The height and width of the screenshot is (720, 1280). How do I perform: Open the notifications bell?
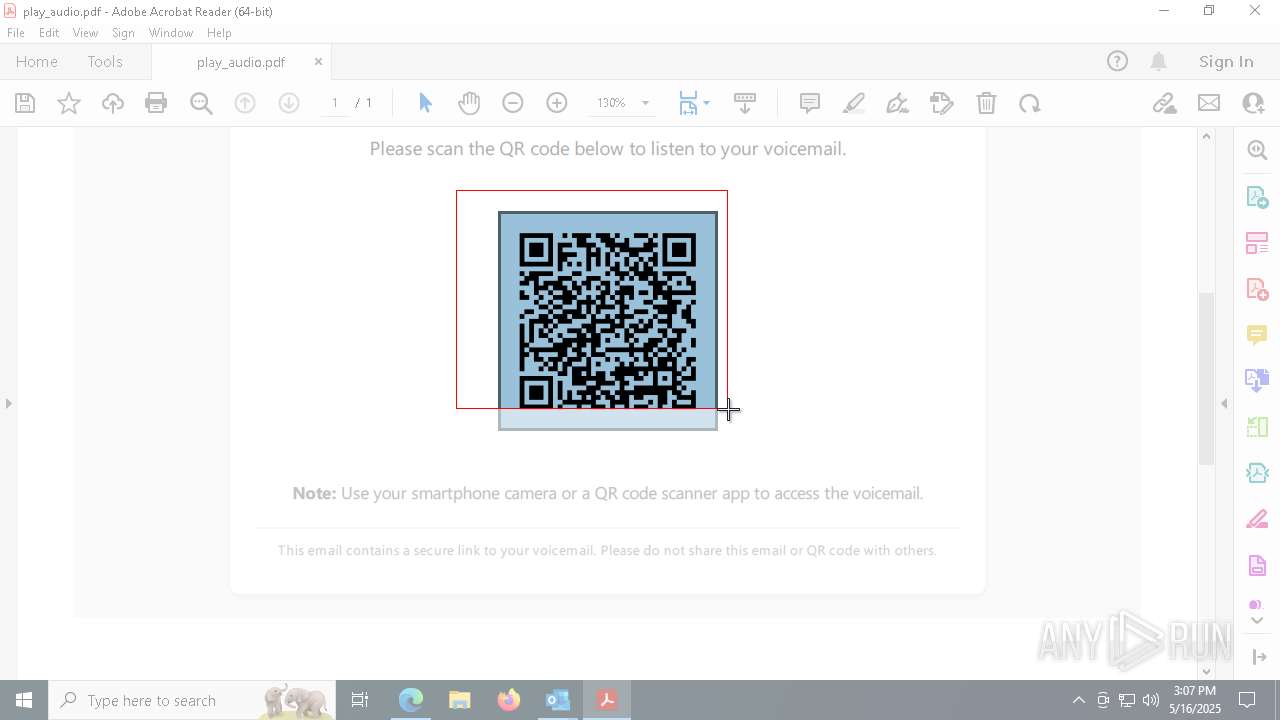[1159, 61]
